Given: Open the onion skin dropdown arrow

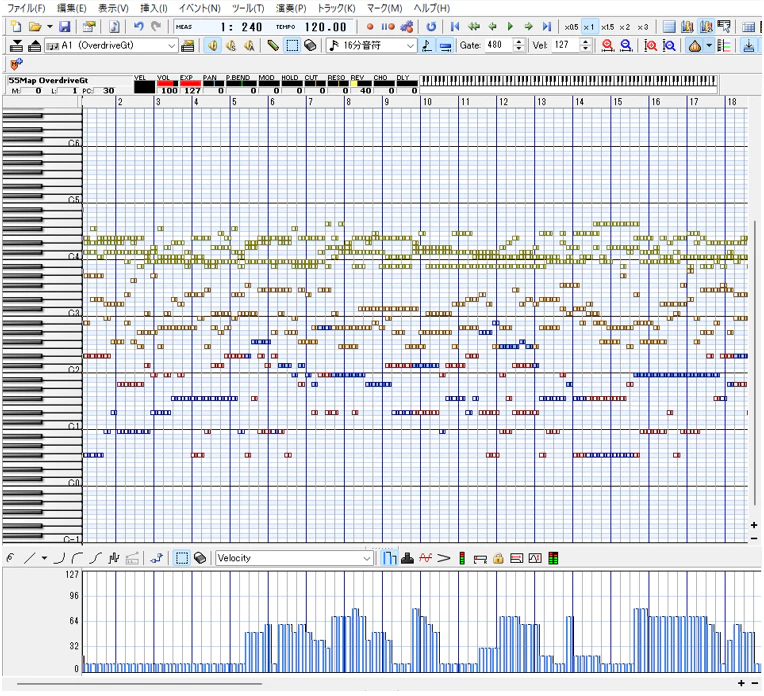Looking at the screenshot, I should coord(709,46).
